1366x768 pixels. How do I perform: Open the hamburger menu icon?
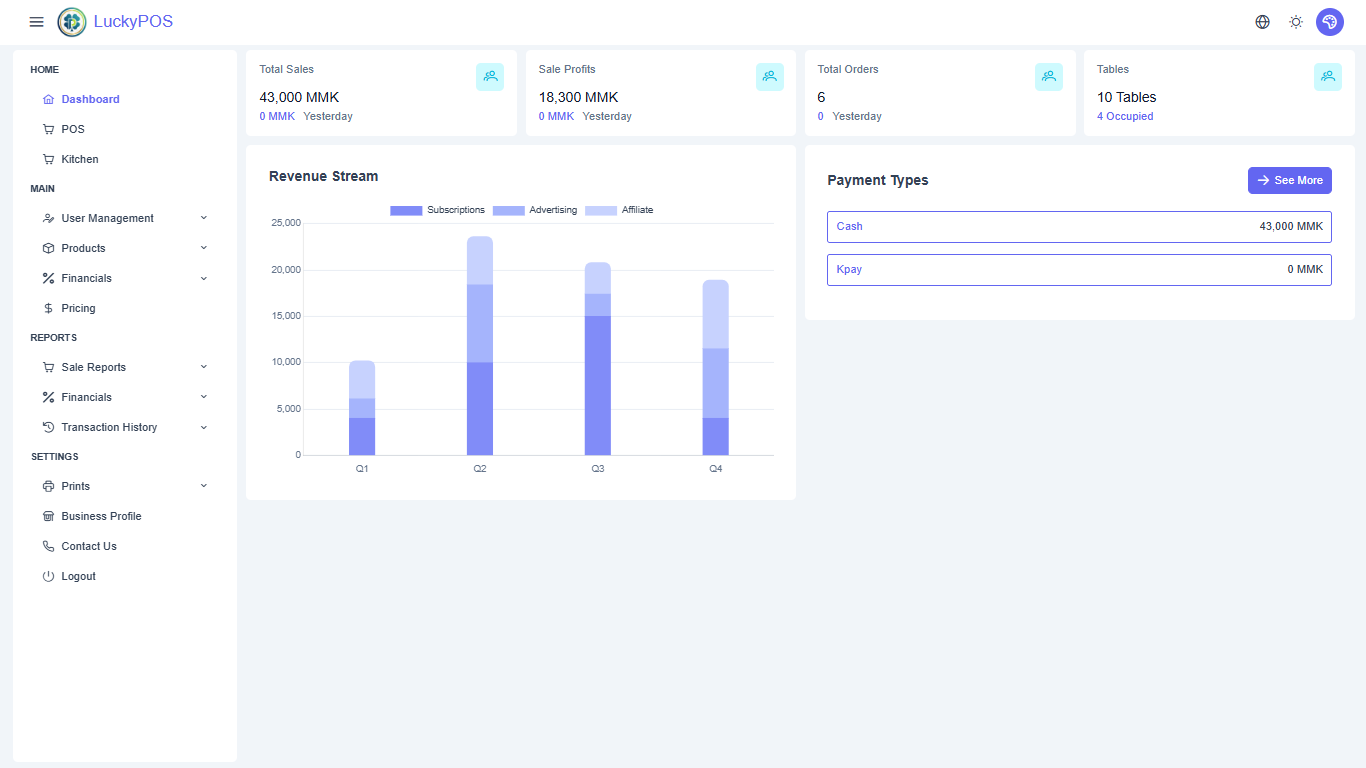37,22
